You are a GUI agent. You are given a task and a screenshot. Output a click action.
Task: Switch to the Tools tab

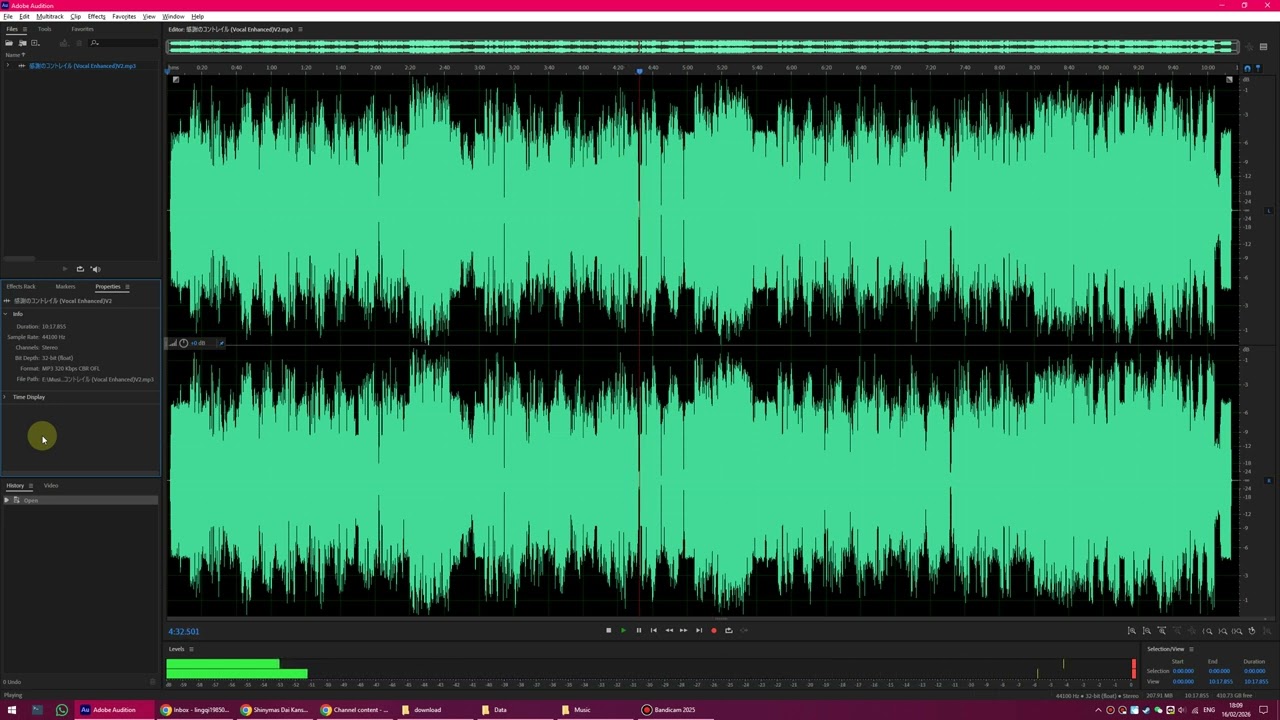click(x=45, y=29)
